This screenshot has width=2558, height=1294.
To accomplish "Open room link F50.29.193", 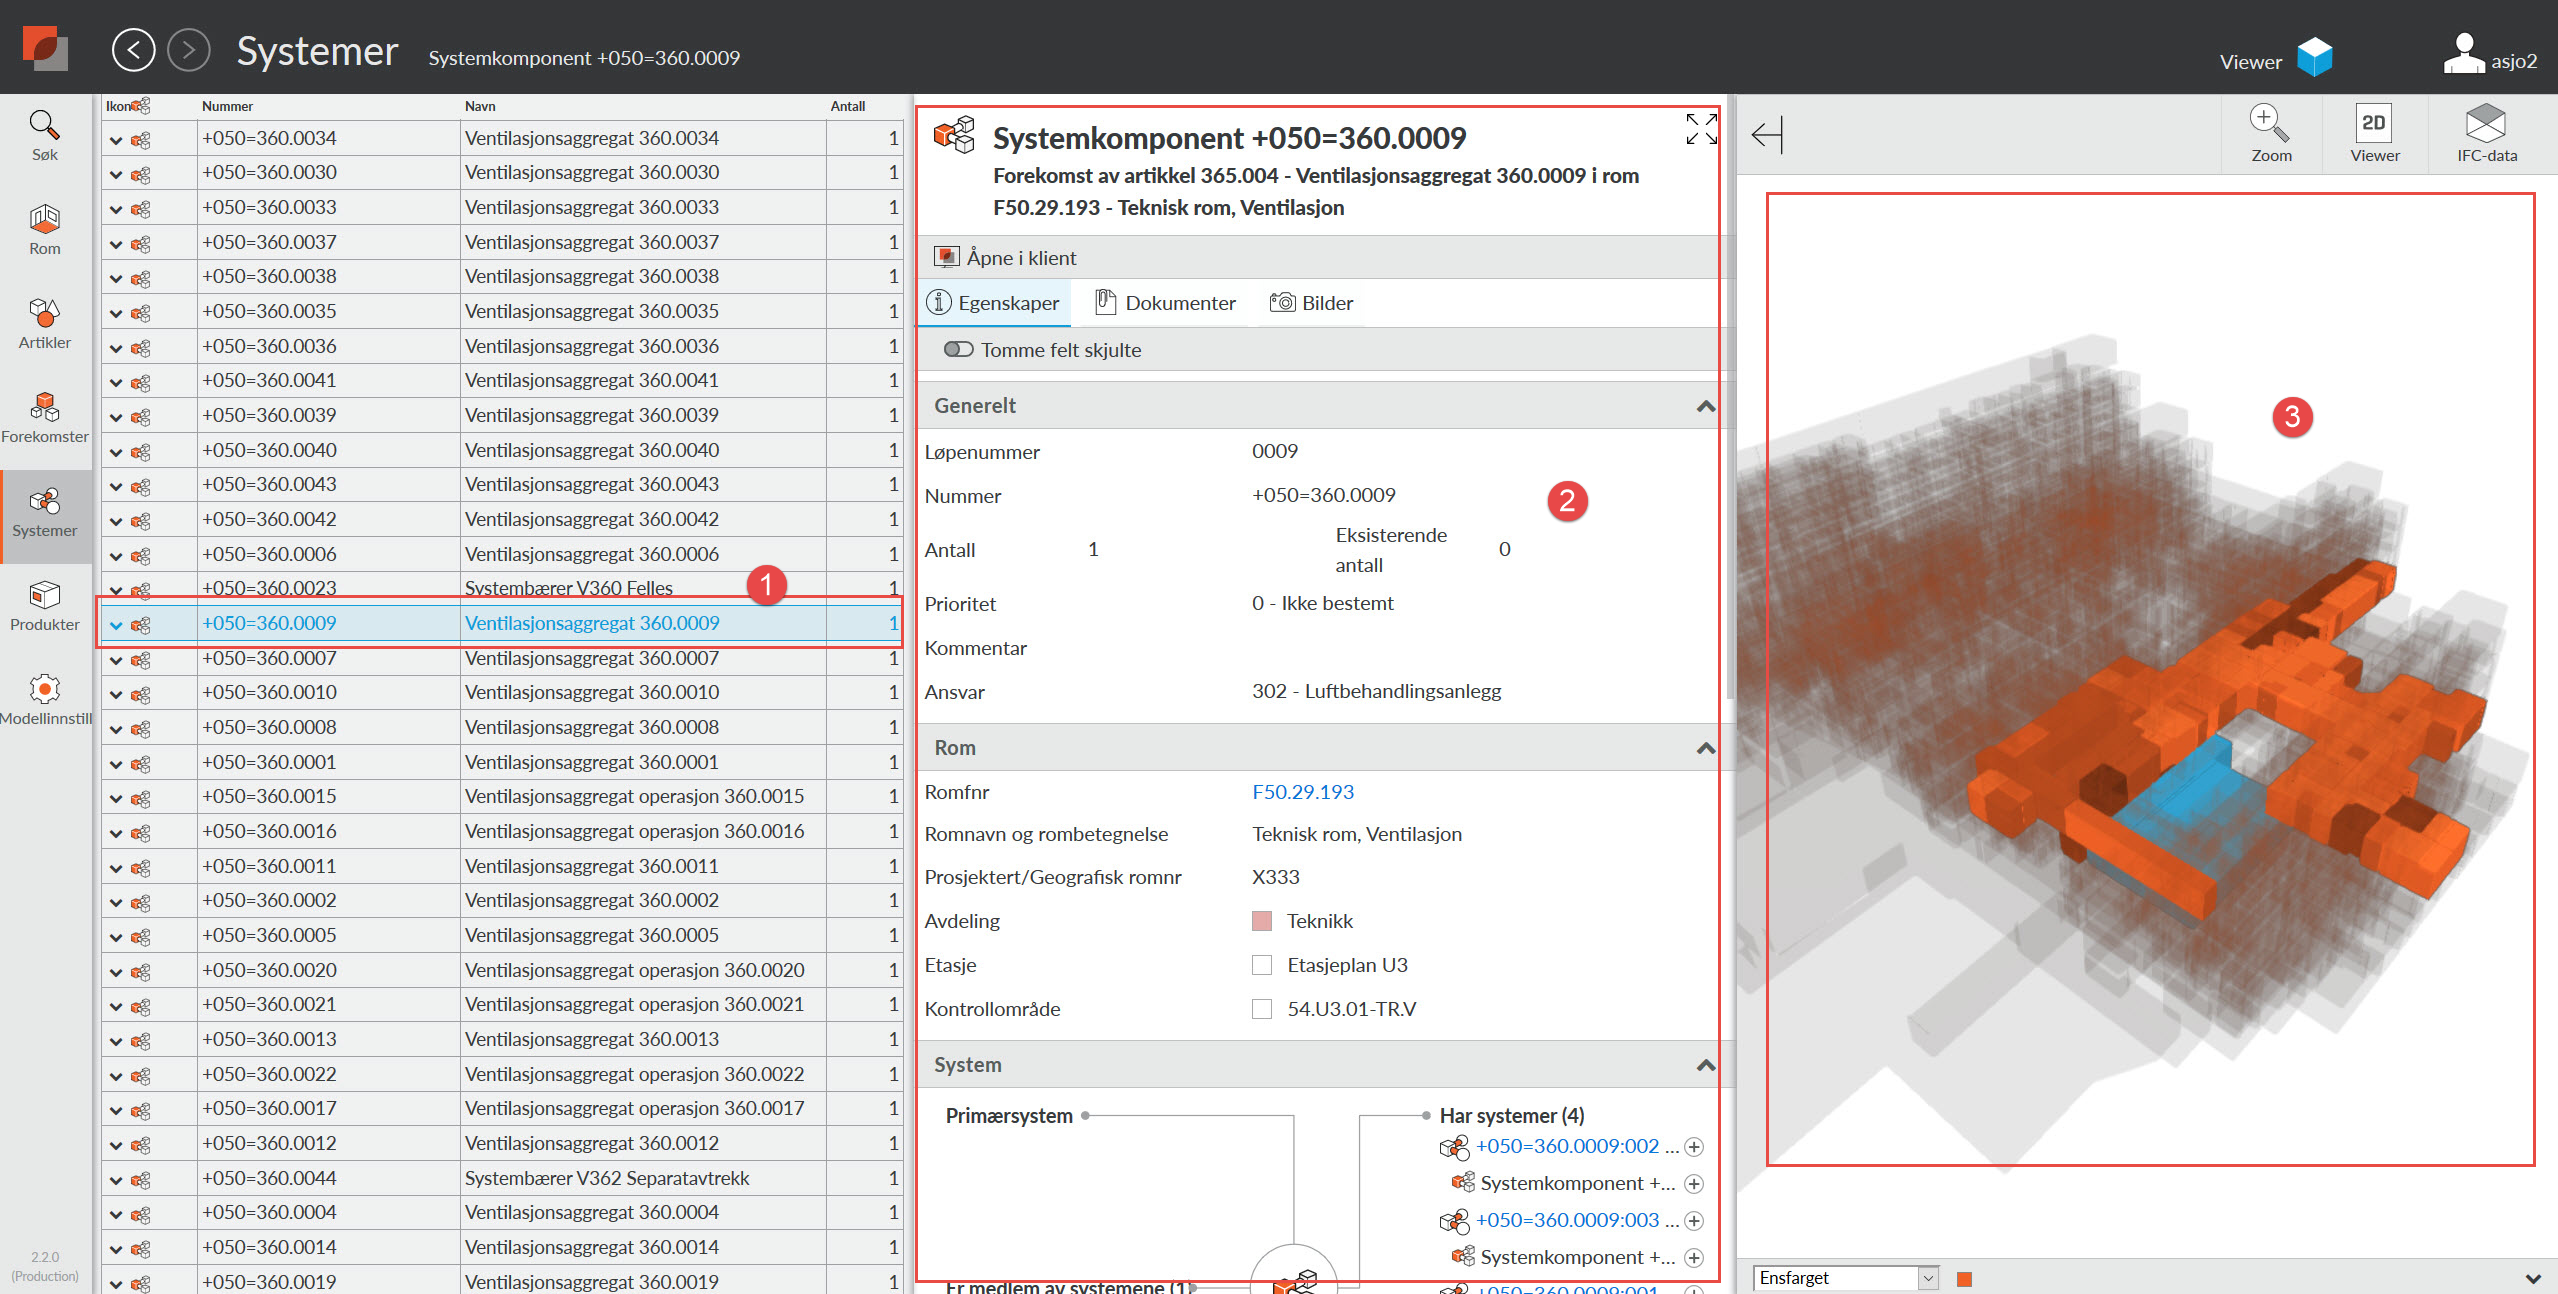I will [x=1303, y=791].
